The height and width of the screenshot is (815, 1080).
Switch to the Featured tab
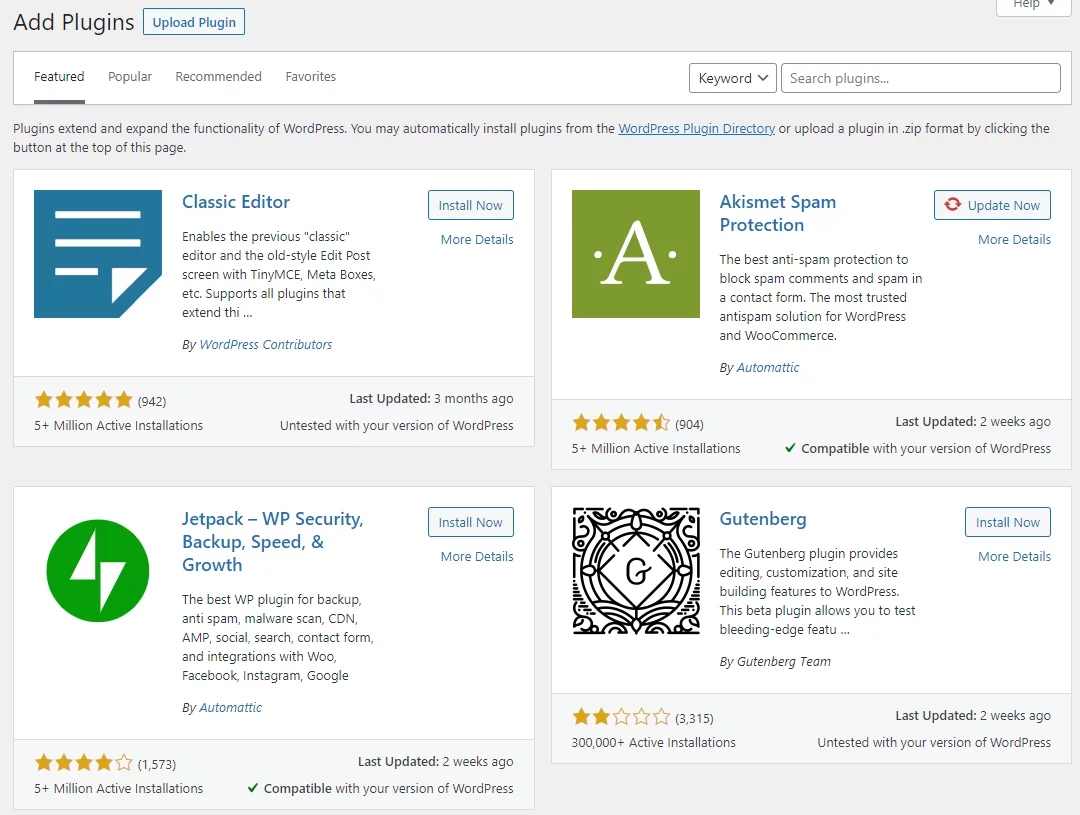coord(59,76)
